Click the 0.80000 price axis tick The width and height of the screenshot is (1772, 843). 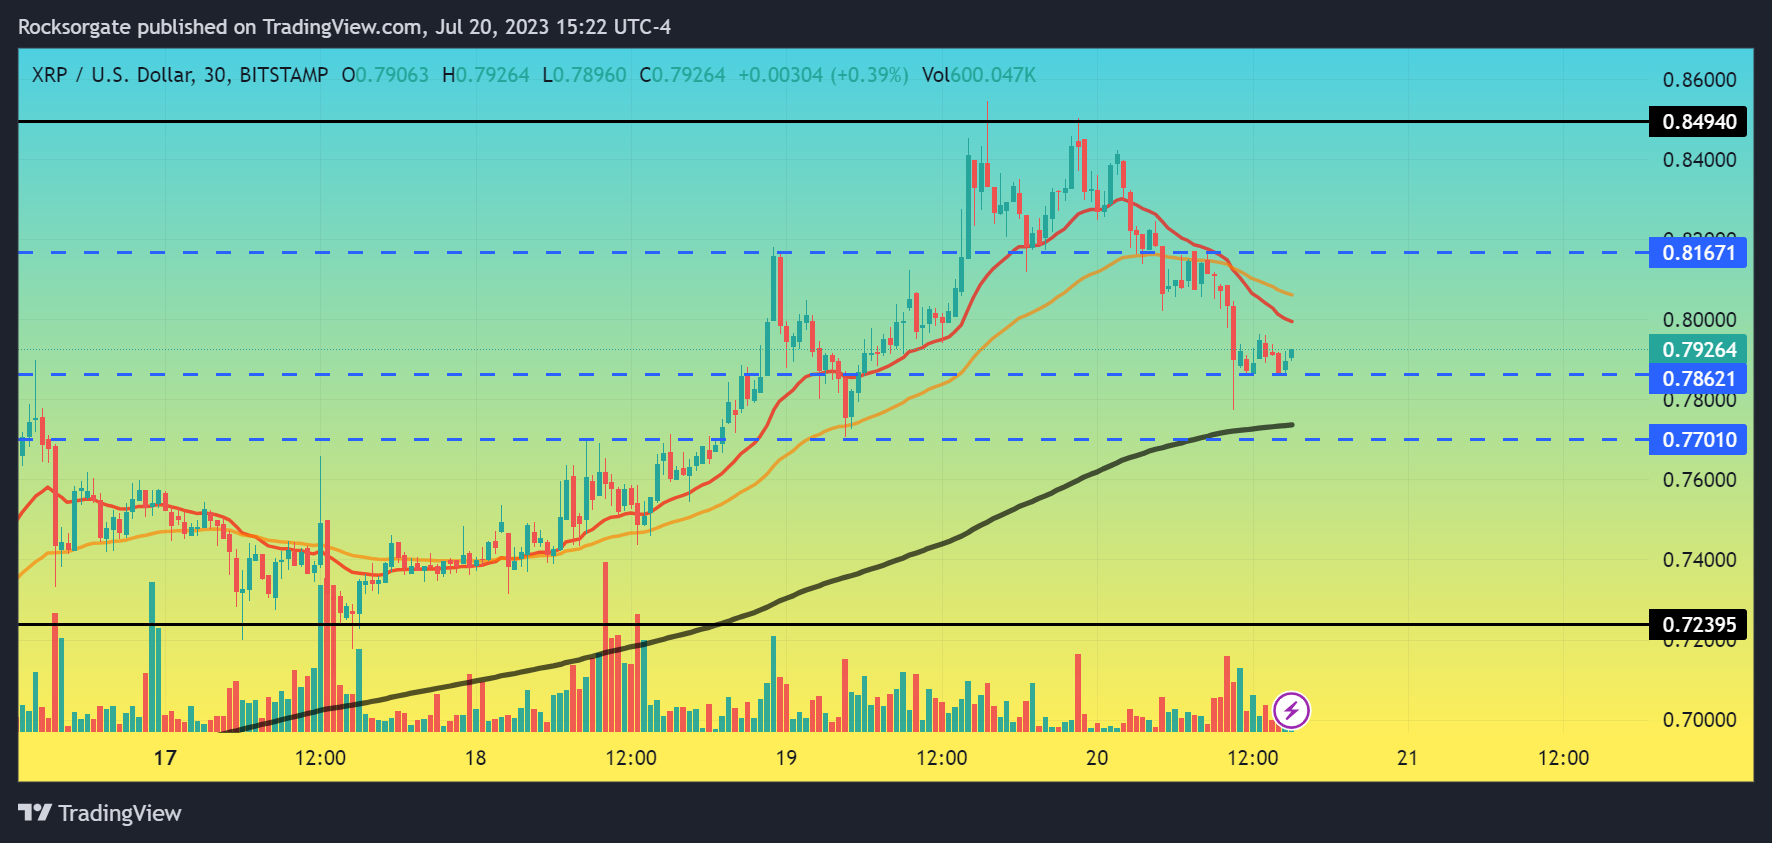tap(1699, 320)
